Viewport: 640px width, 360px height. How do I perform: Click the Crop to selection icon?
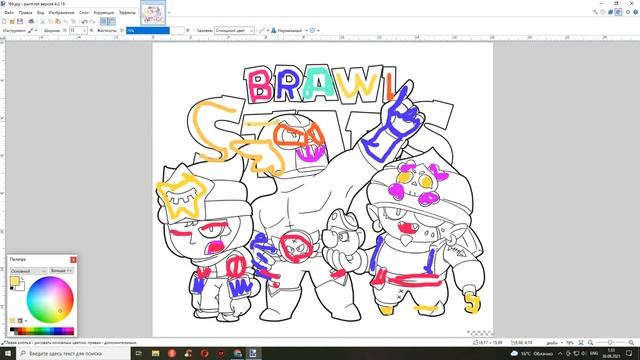pos(66,21)
